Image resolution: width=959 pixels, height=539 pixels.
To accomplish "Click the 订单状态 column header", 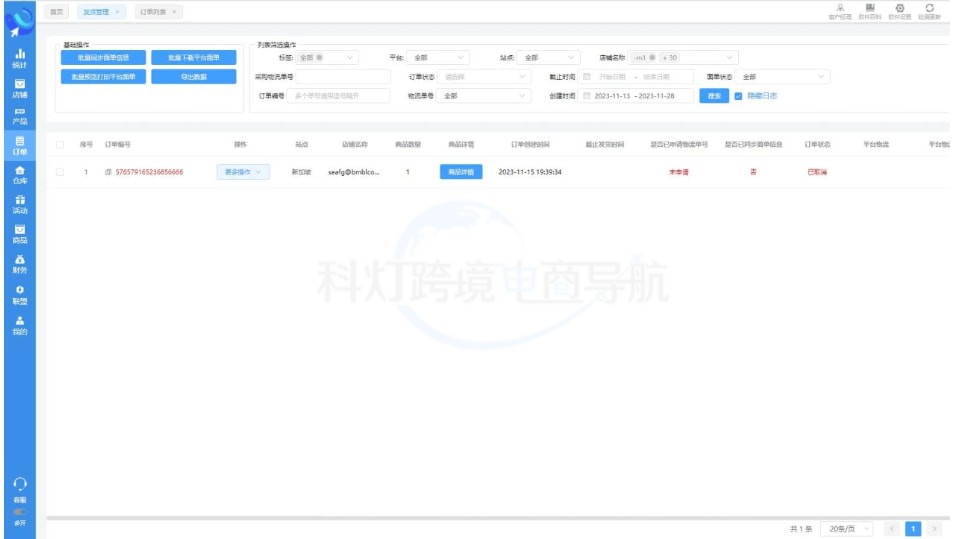I will [x=817, y=144].
